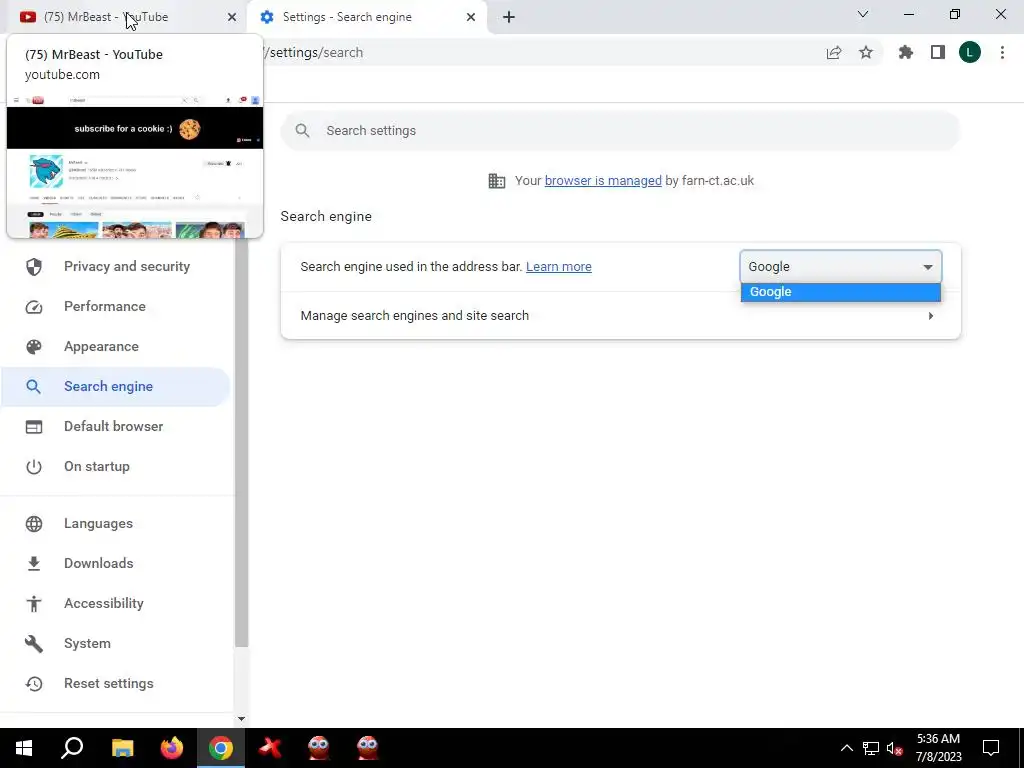
Task: Click the palette icon for Appearance
Action: [33, 347]
